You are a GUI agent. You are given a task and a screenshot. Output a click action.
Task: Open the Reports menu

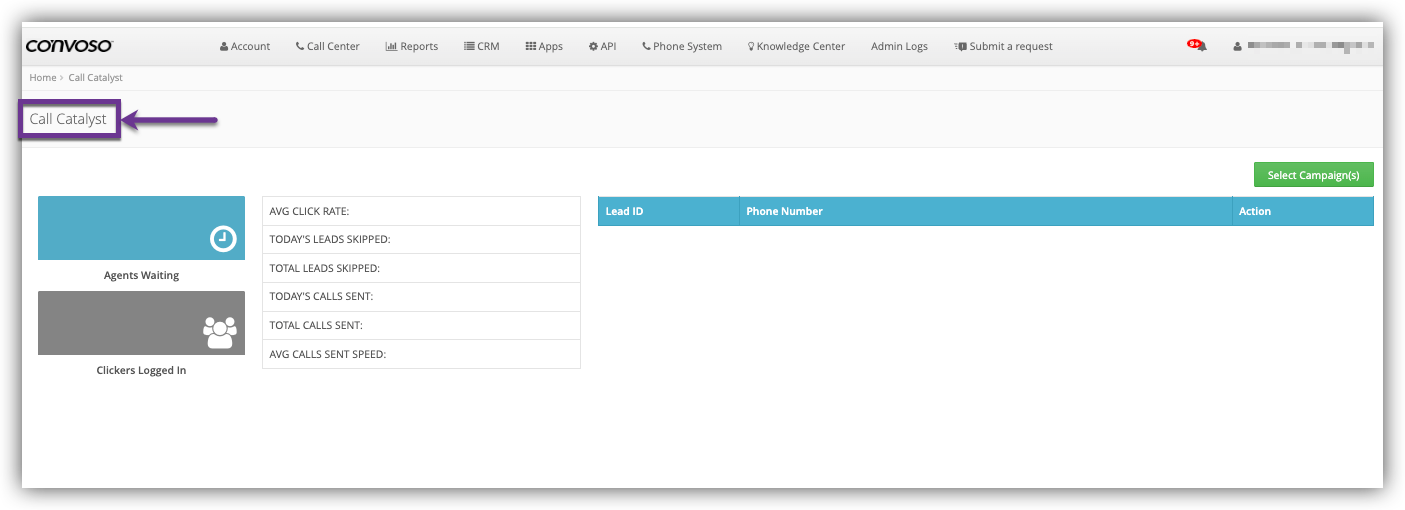click(412, 46)
